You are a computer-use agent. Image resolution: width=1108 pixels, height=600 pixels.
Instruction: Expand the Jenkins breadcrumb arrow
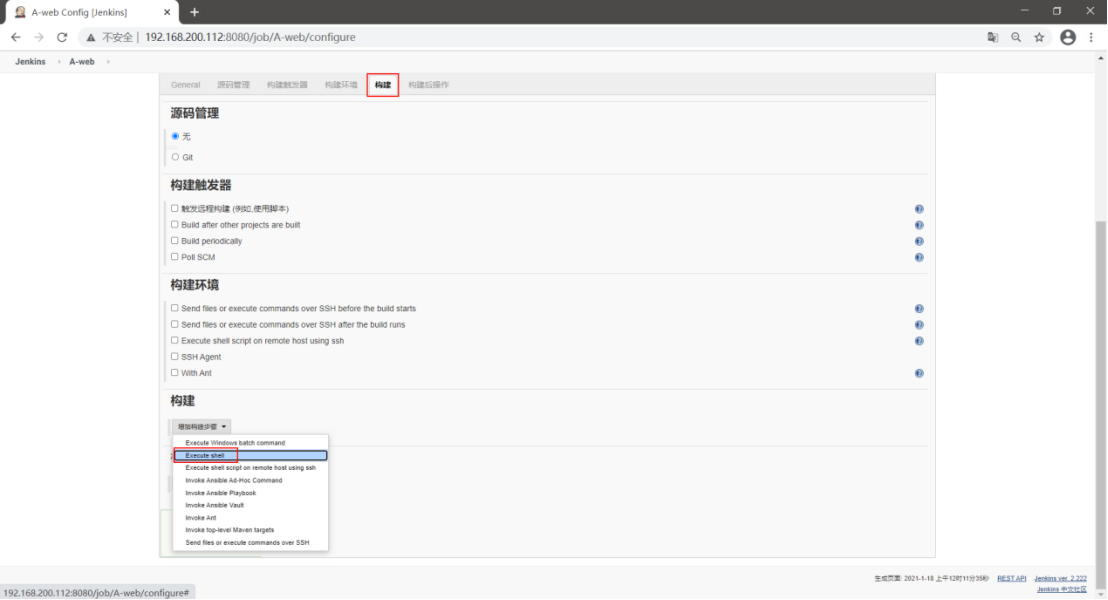[59, 62]
